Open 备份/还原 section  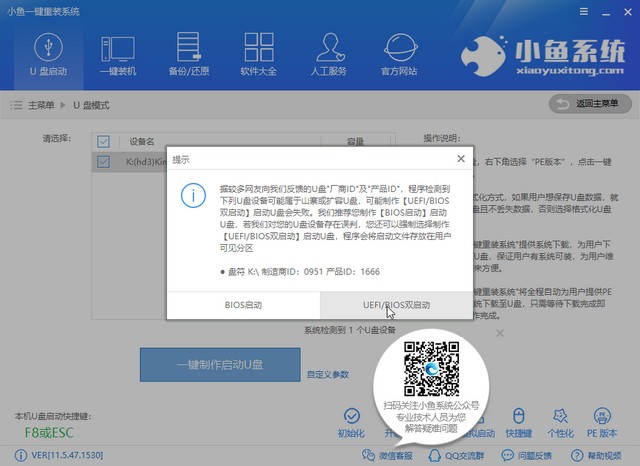click(189, 54)
